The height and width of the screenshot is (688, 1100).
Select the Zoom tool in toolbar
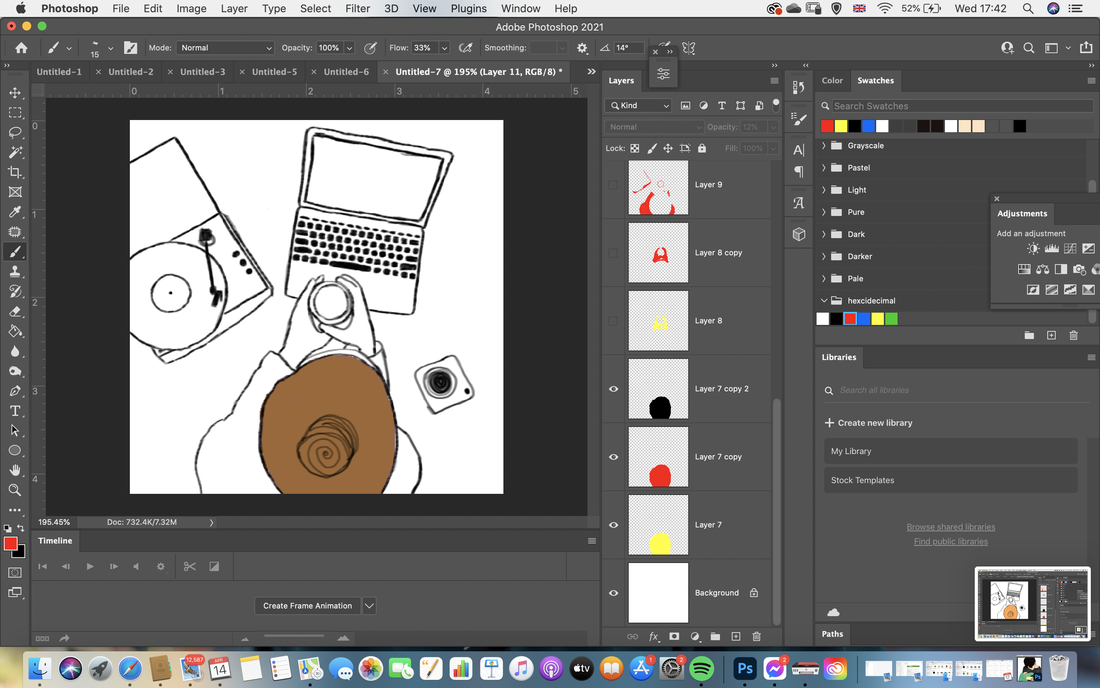pos(15,490)
